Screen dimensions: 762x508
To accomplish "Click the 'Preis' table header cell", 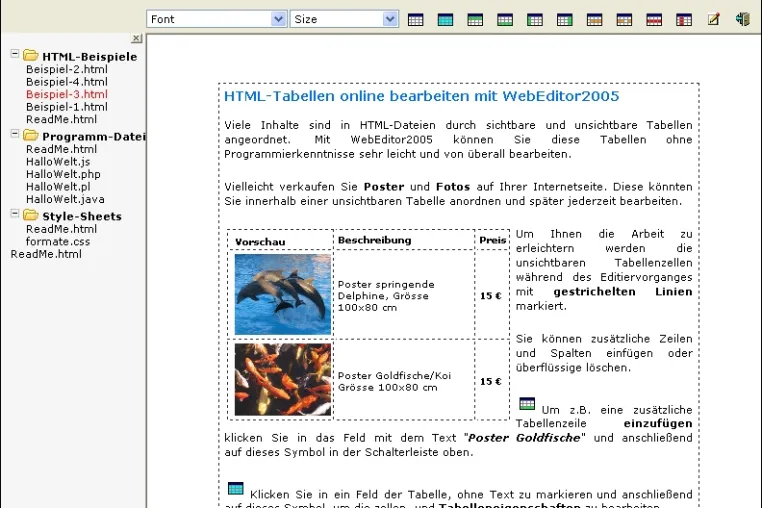I will click(x=492, y=240).
